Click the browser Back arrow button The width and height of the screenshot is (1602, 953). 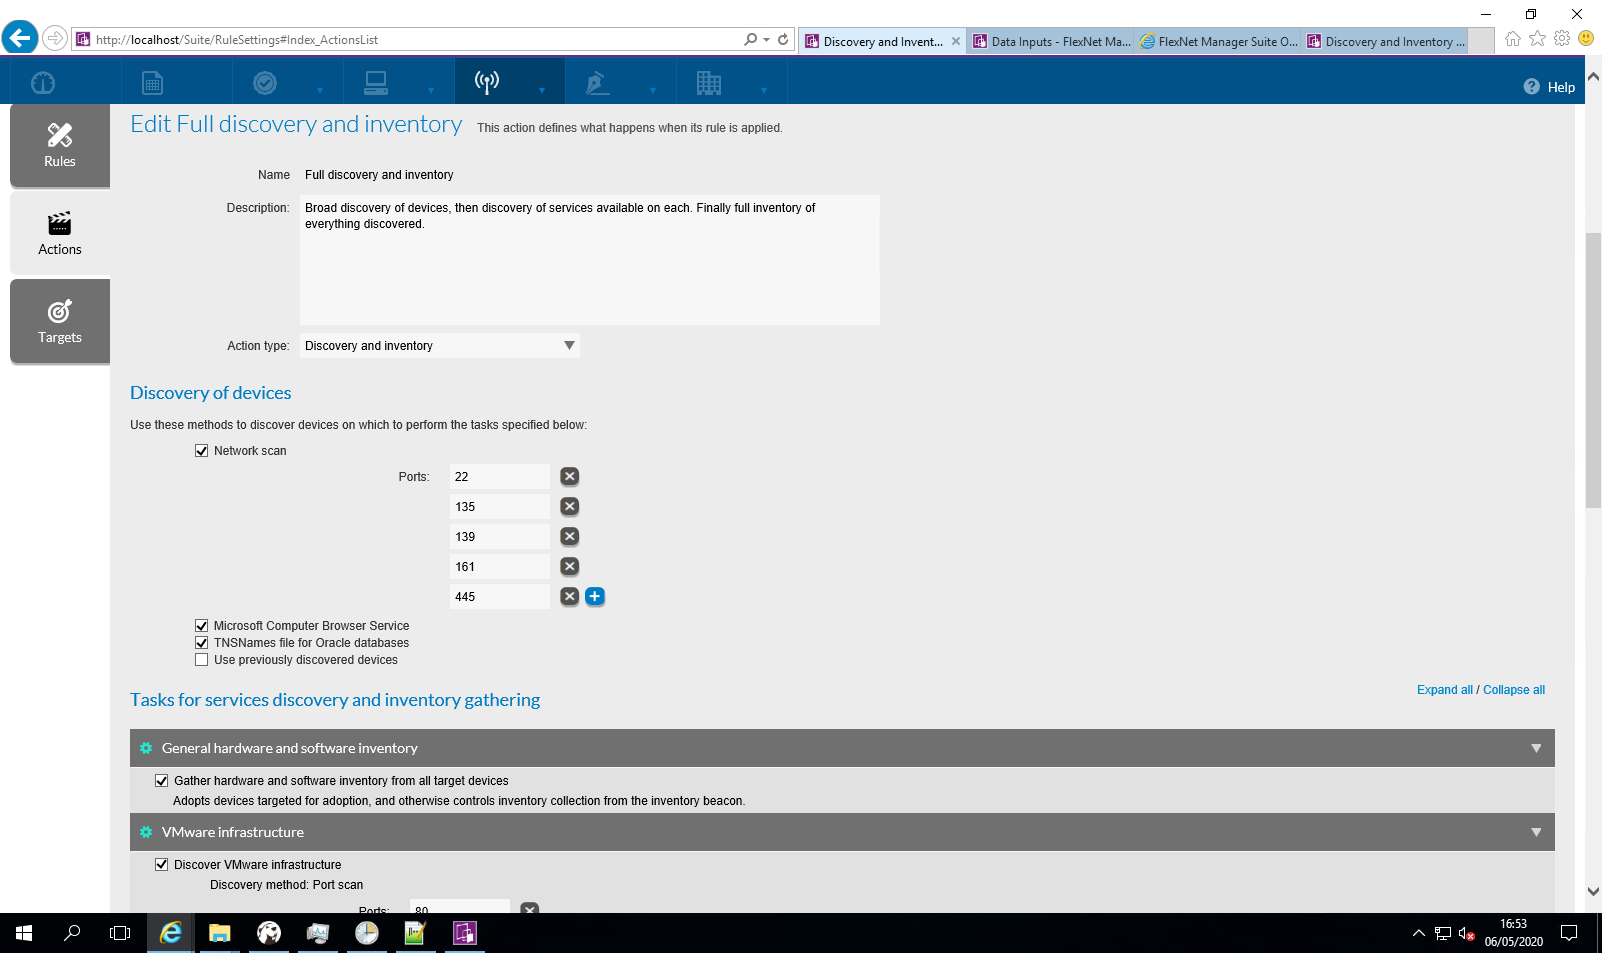(x=19, y=38)
